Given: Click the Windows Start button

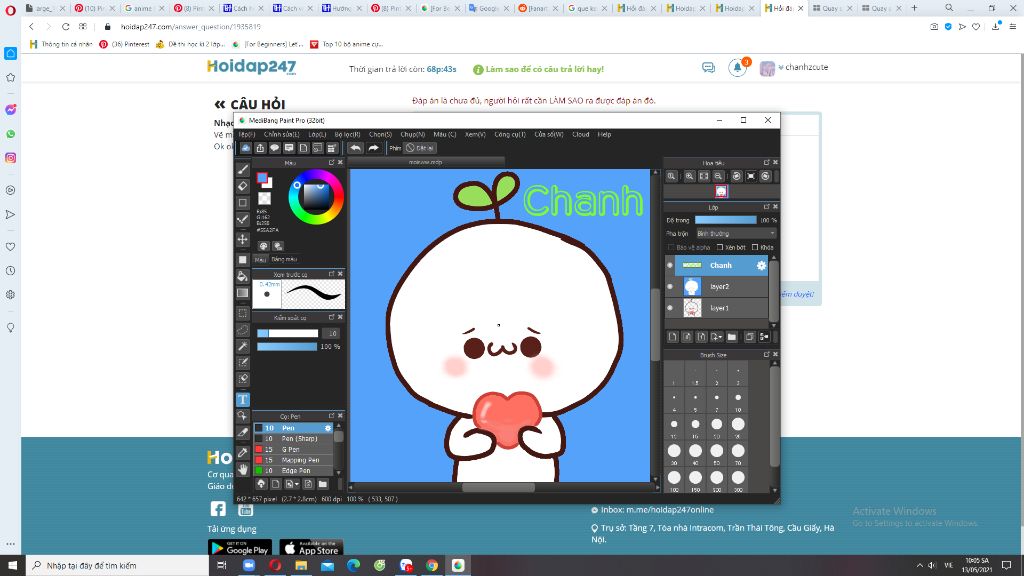Looking at the screenshot, I should 12,565.
